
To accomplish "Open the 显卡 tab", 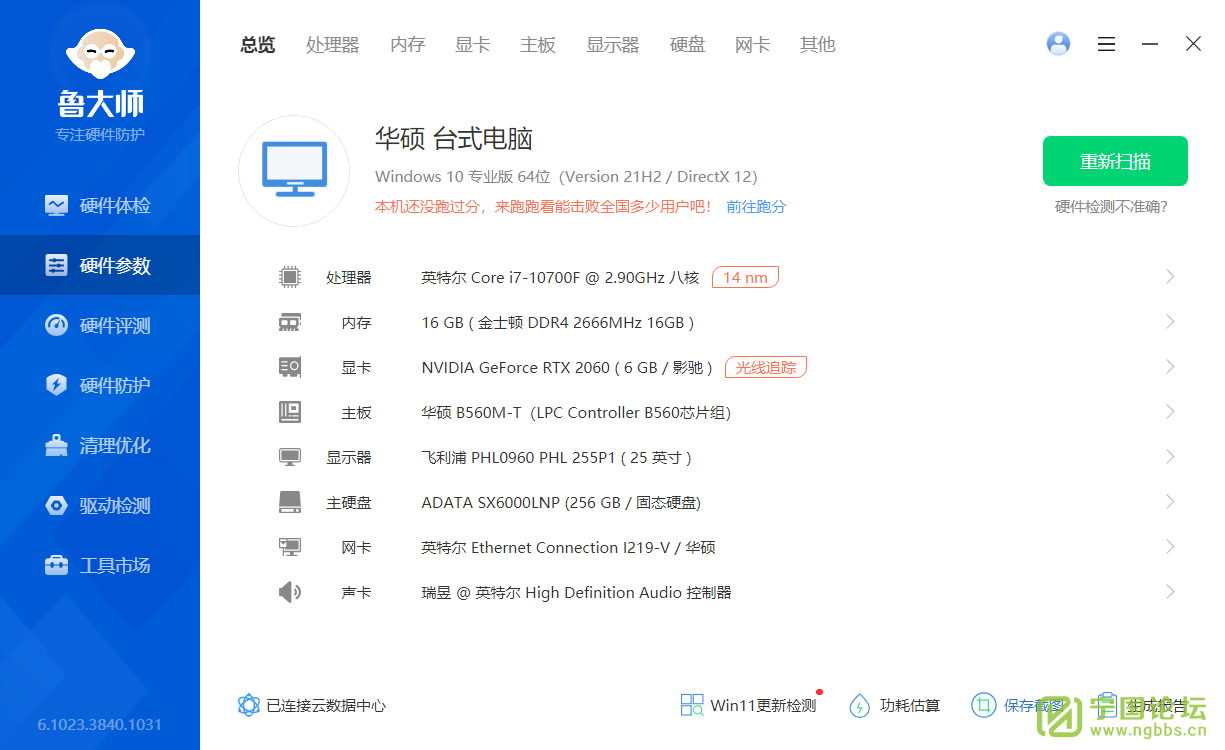I will [472, 45].
